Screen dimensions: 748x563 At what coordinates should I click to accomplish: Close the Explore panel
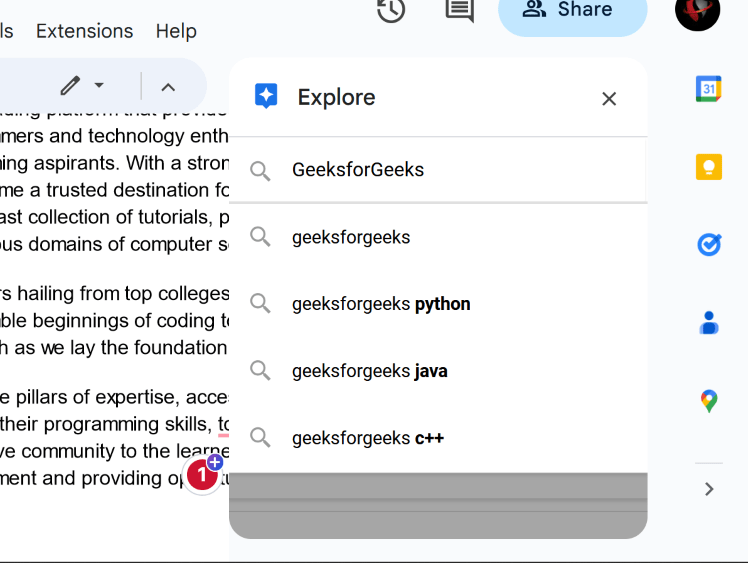coord(609,98)
